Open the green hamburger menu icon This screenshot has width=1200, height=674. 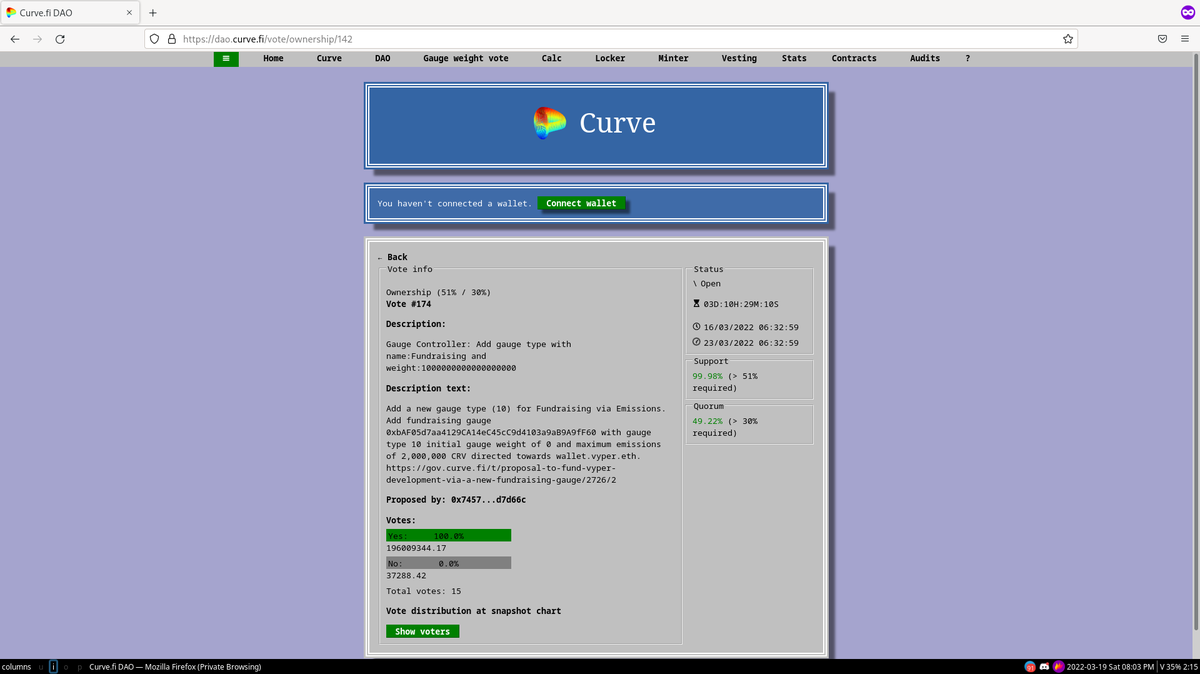coord(226,59)
